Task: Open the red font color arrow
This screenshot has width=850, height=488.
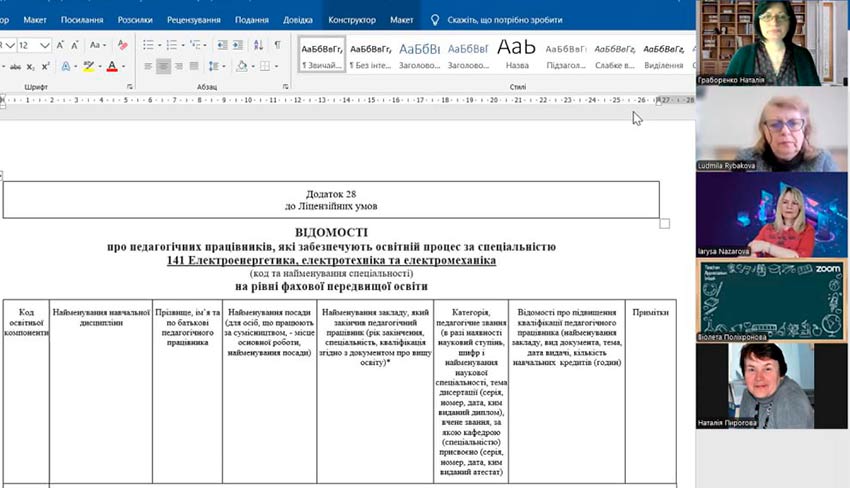Action: [124, 67]
